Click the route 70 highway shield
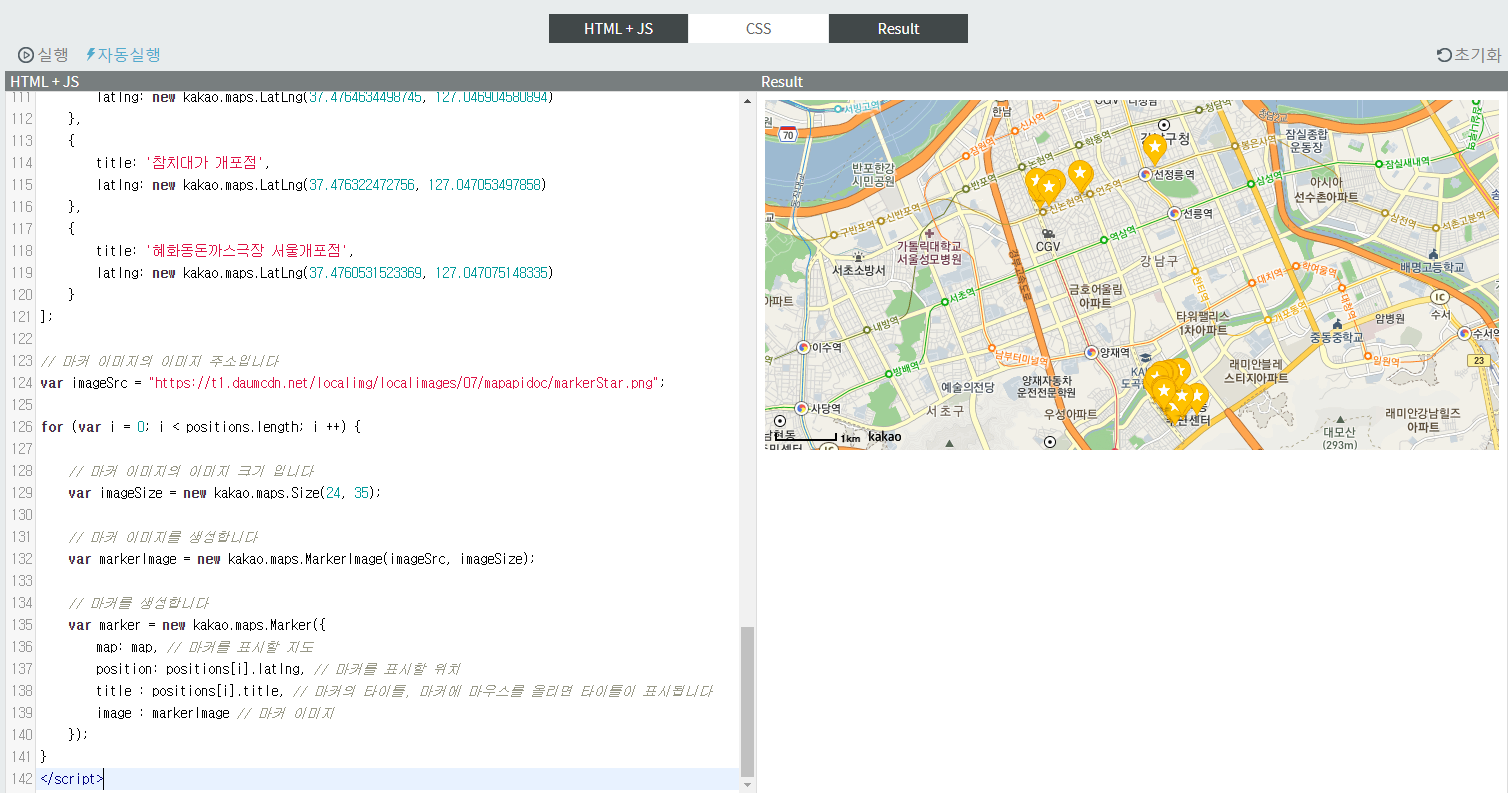The height and width of the screenshot is (793, 1508). click(x=788, y=134)
